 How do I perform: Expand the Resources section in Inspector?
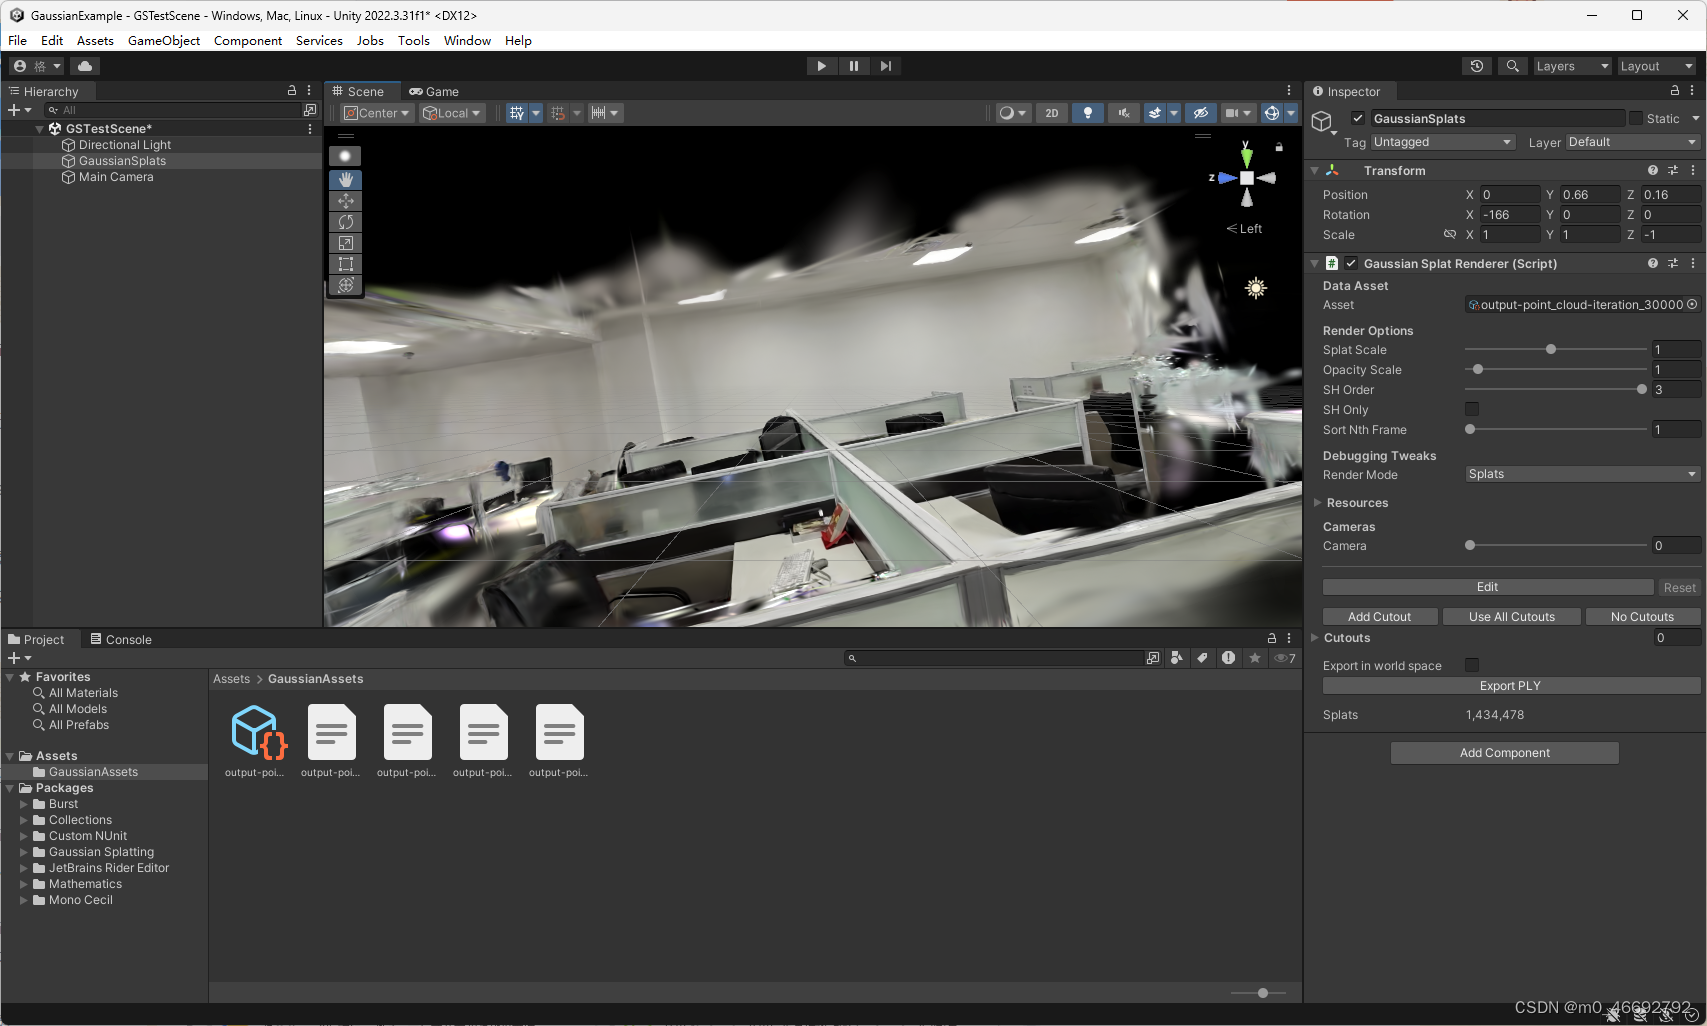[1317, 502]
